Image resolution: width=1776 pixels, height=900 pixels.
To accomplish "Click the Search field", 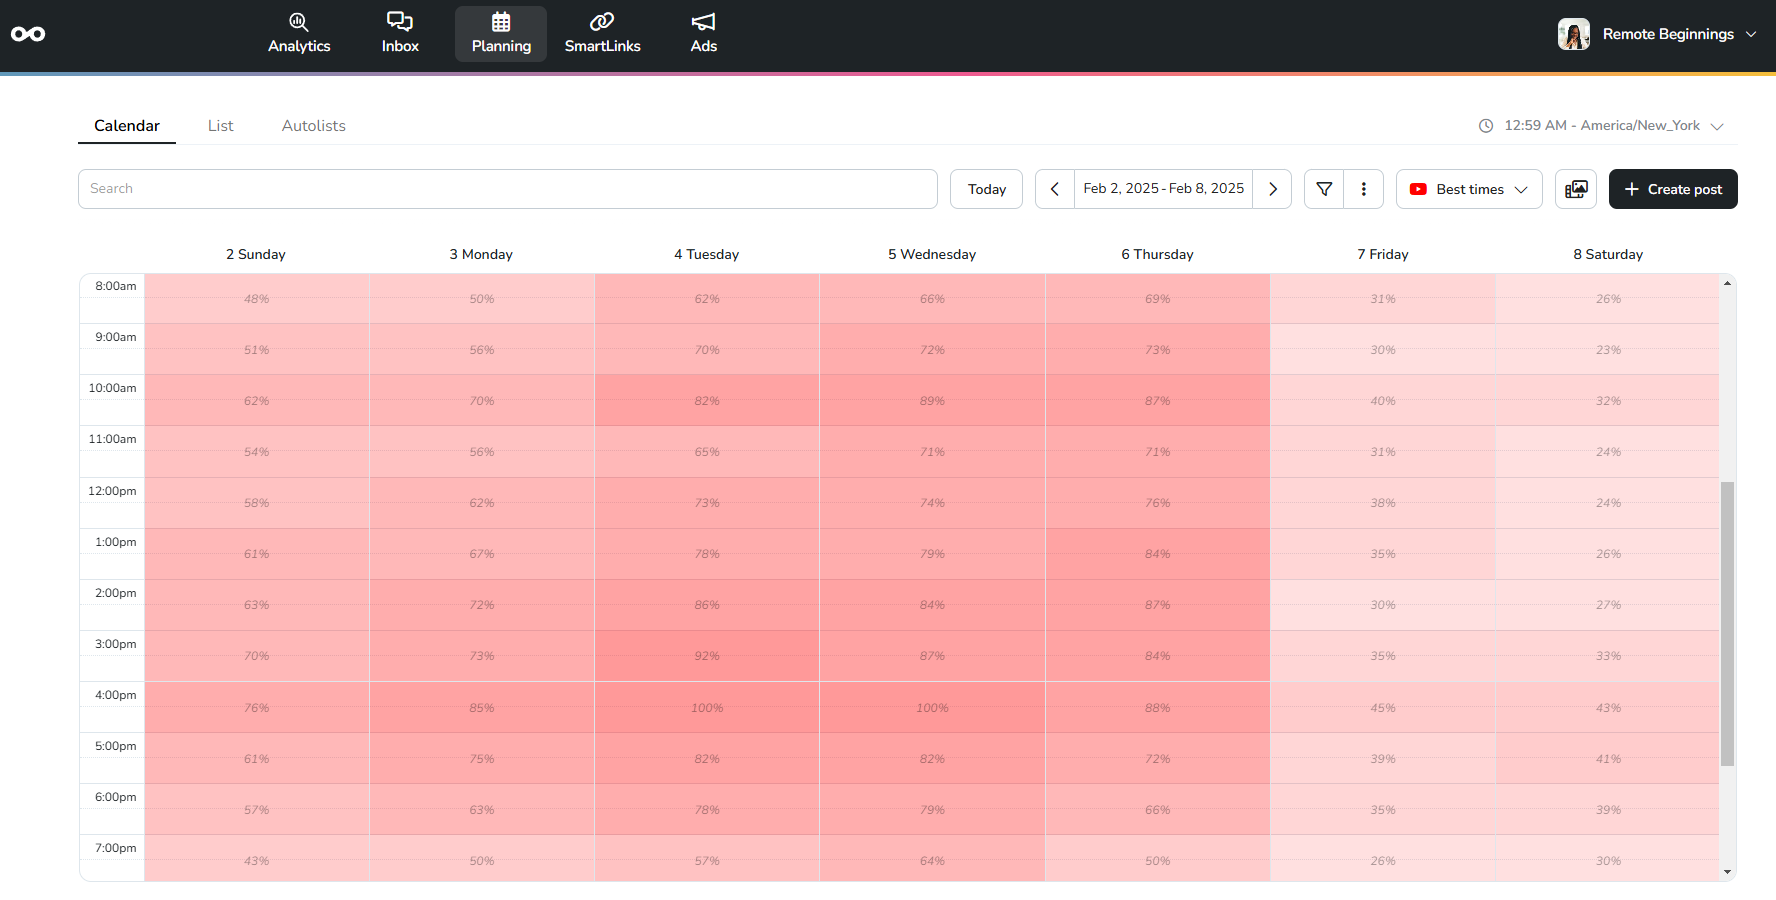I will pyautogui.click(x=507, y=188).
